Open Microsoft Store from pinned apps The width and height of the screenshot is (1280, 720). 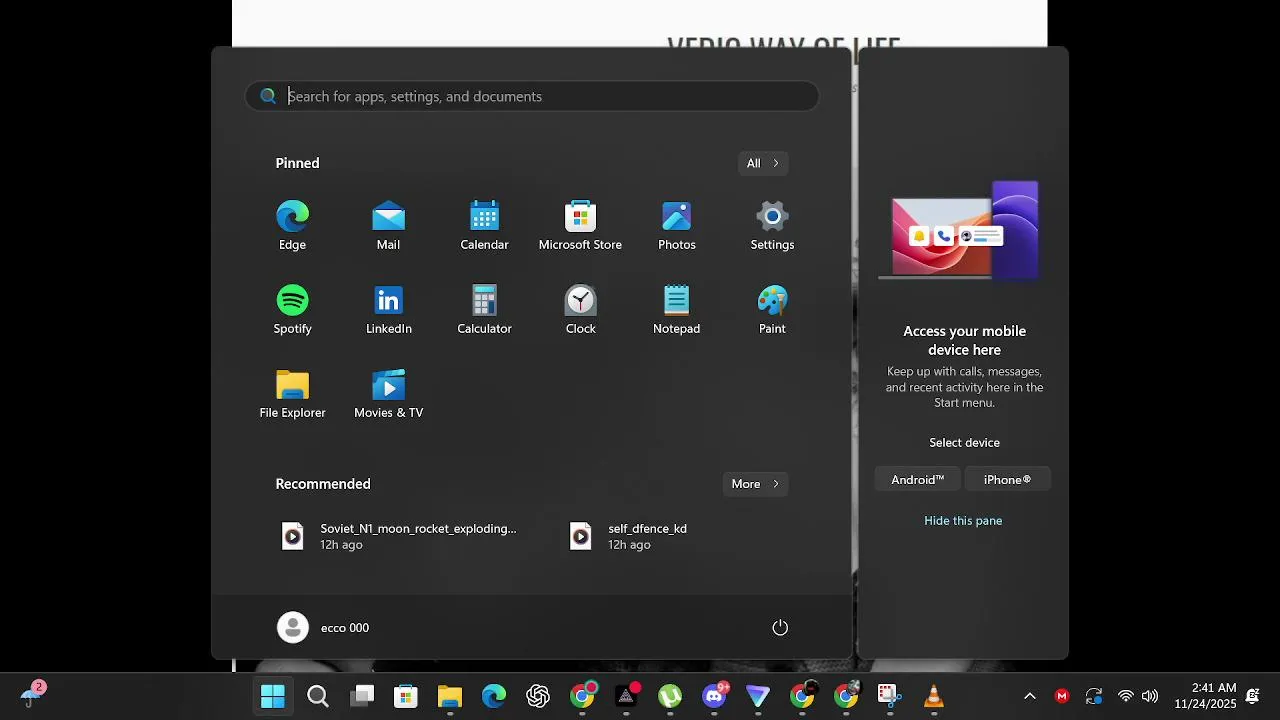pyautogui.click(x=580, y=226)
